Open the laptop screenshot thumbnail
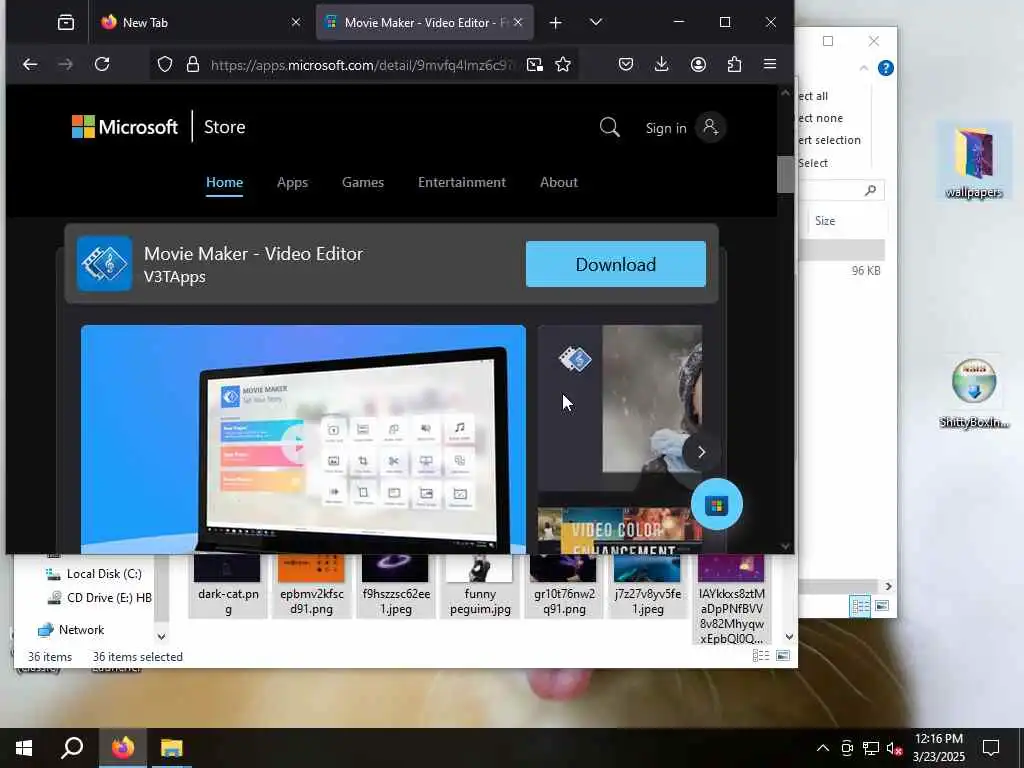The height and width of the screenshot is (768, 1024). coord(303,439)
